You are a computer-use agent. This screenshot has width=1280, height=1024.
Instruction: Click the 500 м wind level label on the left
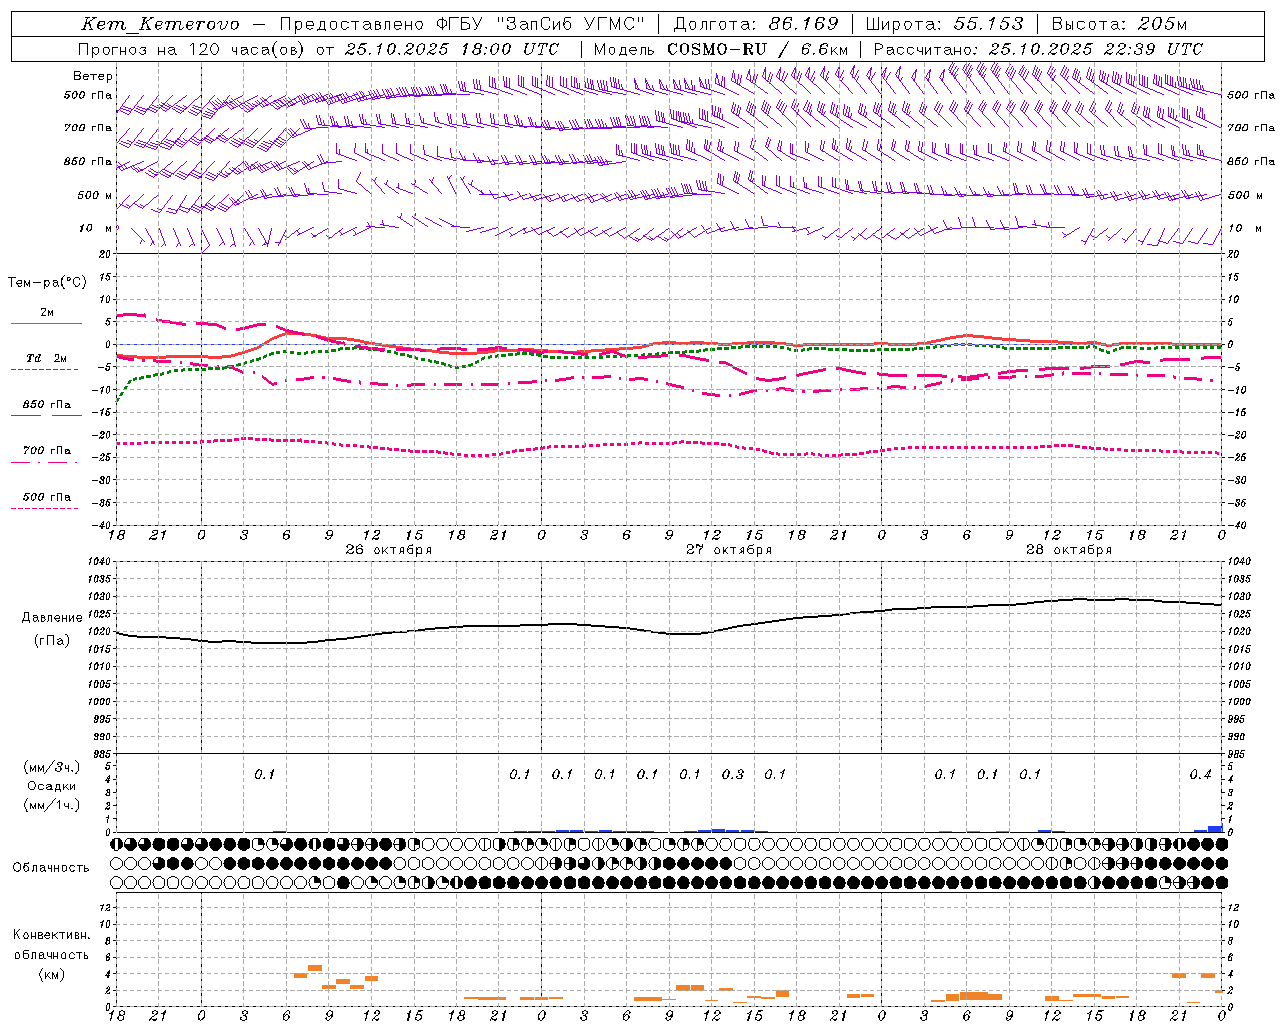[96, 195]
